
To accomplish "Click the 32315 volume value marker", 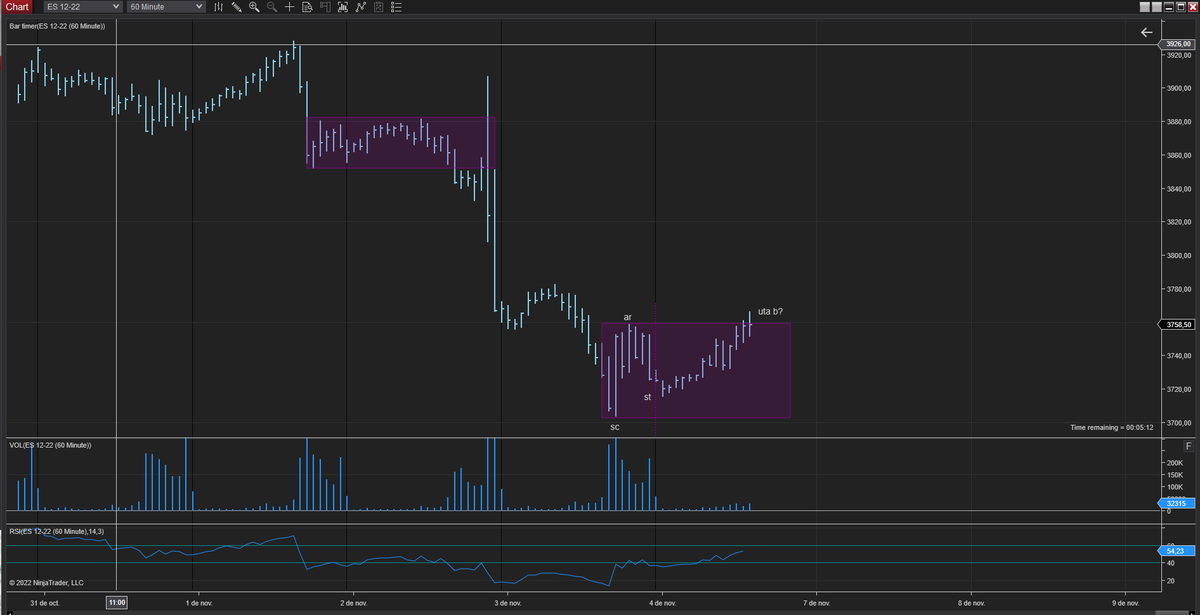I will click(x=1176, y=503).
